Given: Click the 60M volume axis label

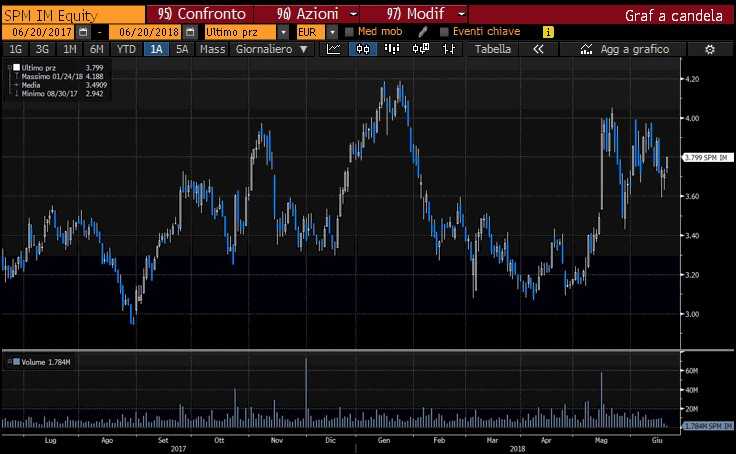Looking at the screenshot, I should 692,370.
